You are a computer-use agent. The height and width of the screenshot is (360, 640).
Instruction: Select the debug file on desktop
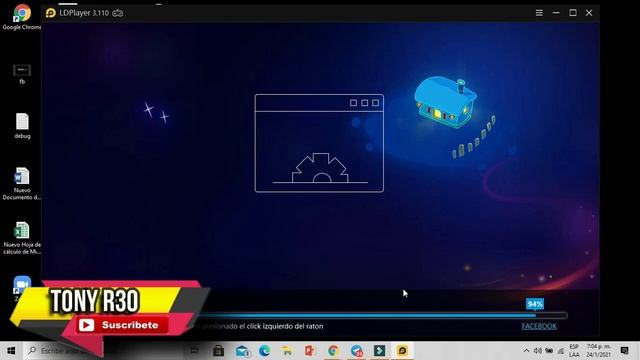(x=22, y=126)
